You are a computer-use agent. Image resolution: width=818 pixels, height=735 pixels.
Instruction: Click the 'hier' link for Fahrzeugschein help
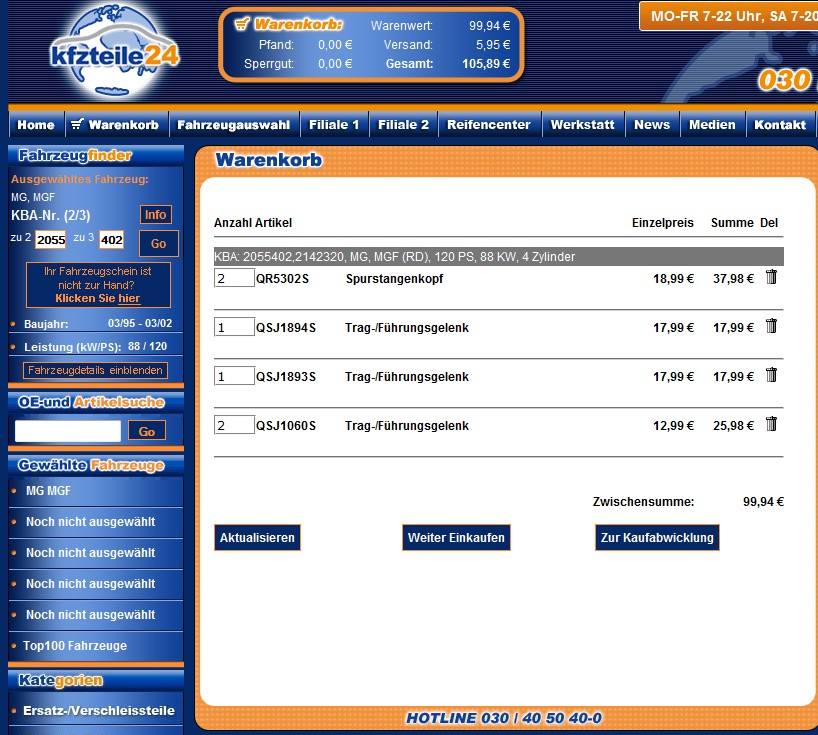click(x=129, y=298)
